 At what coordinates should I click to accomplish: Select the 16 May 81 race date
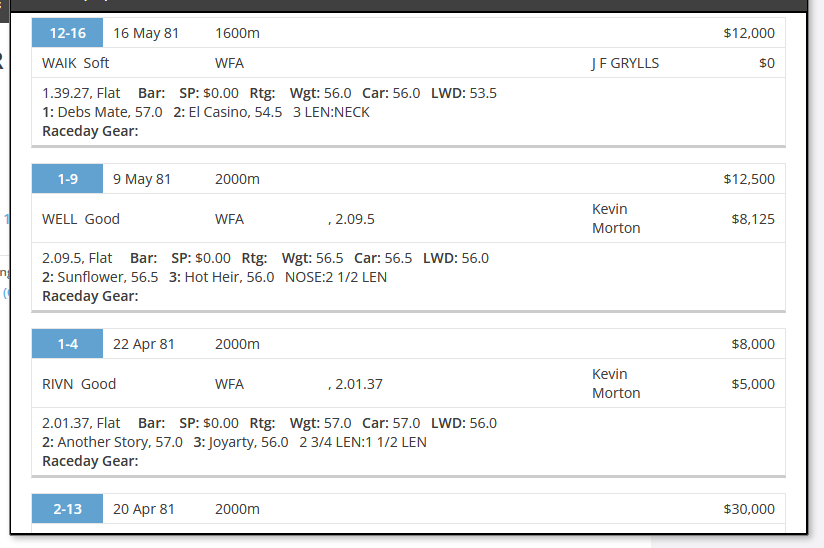coord(146,33)
